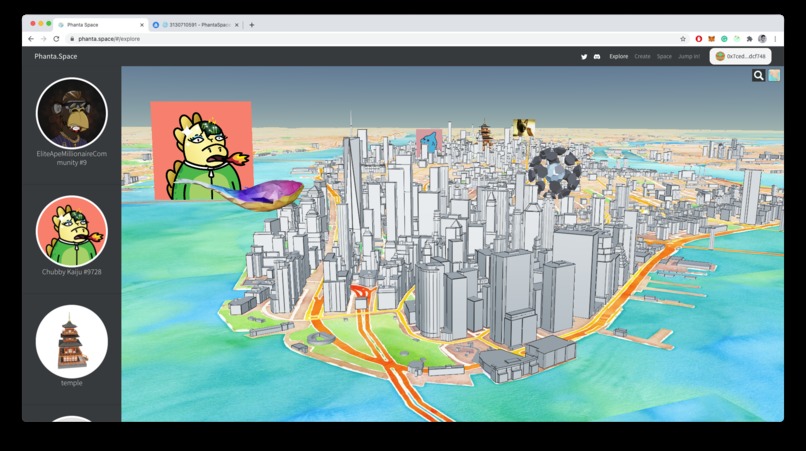
Task: Bookmark this page with the star icon
Action: [683, 39]
